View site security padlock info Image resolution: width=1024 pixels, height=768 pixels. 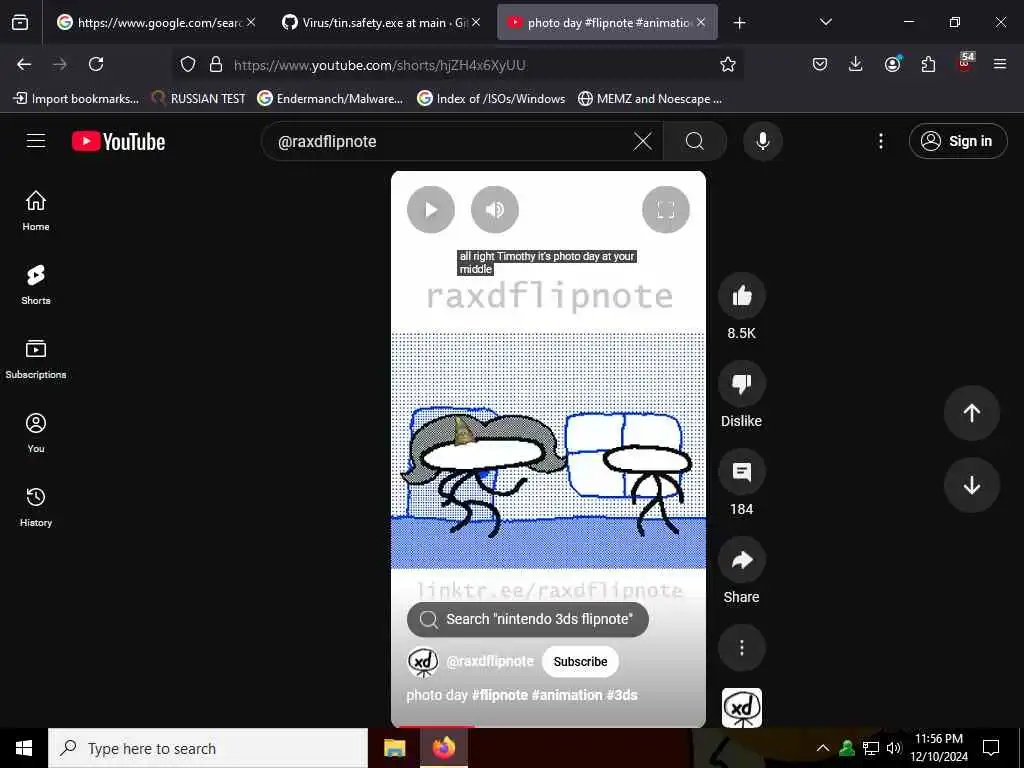point(216,64)
